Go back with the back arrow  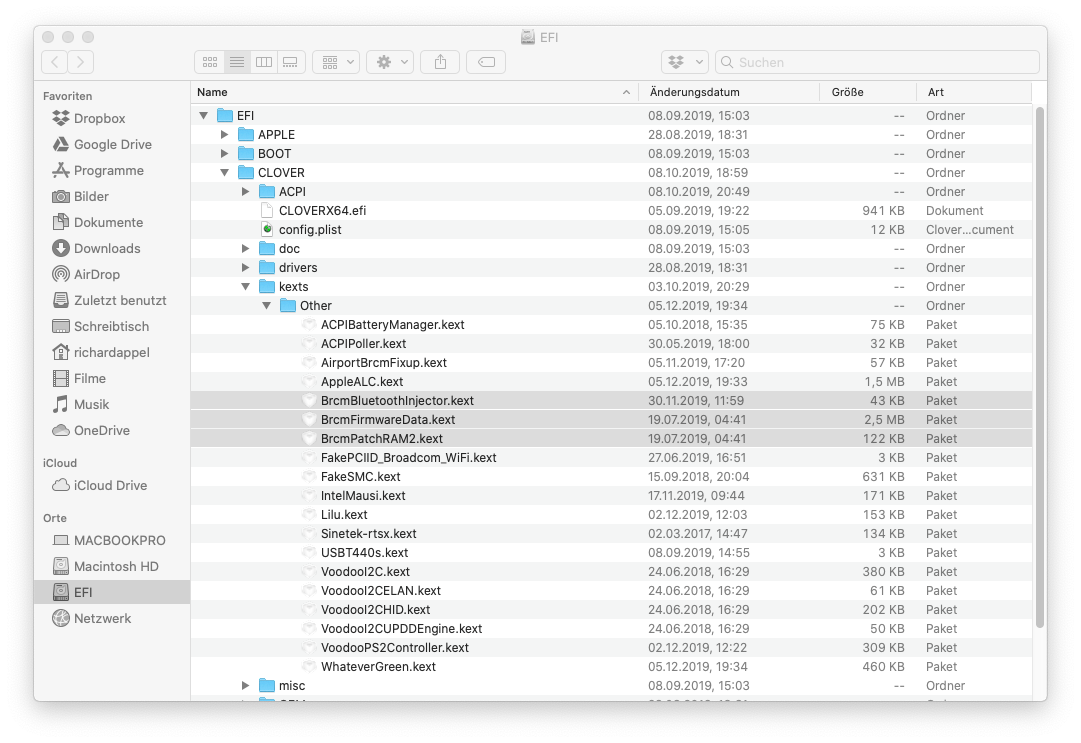tap(54, 62)
